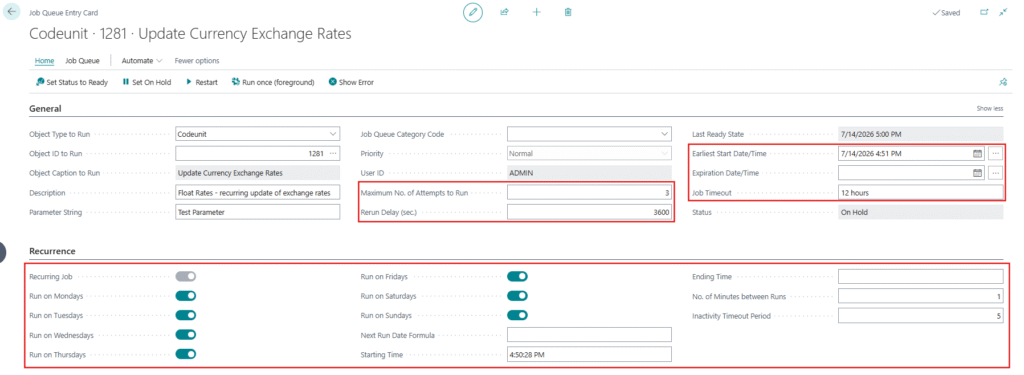
Task: Toggle Run on Sundays switch
Action: [x=517, y=316]
